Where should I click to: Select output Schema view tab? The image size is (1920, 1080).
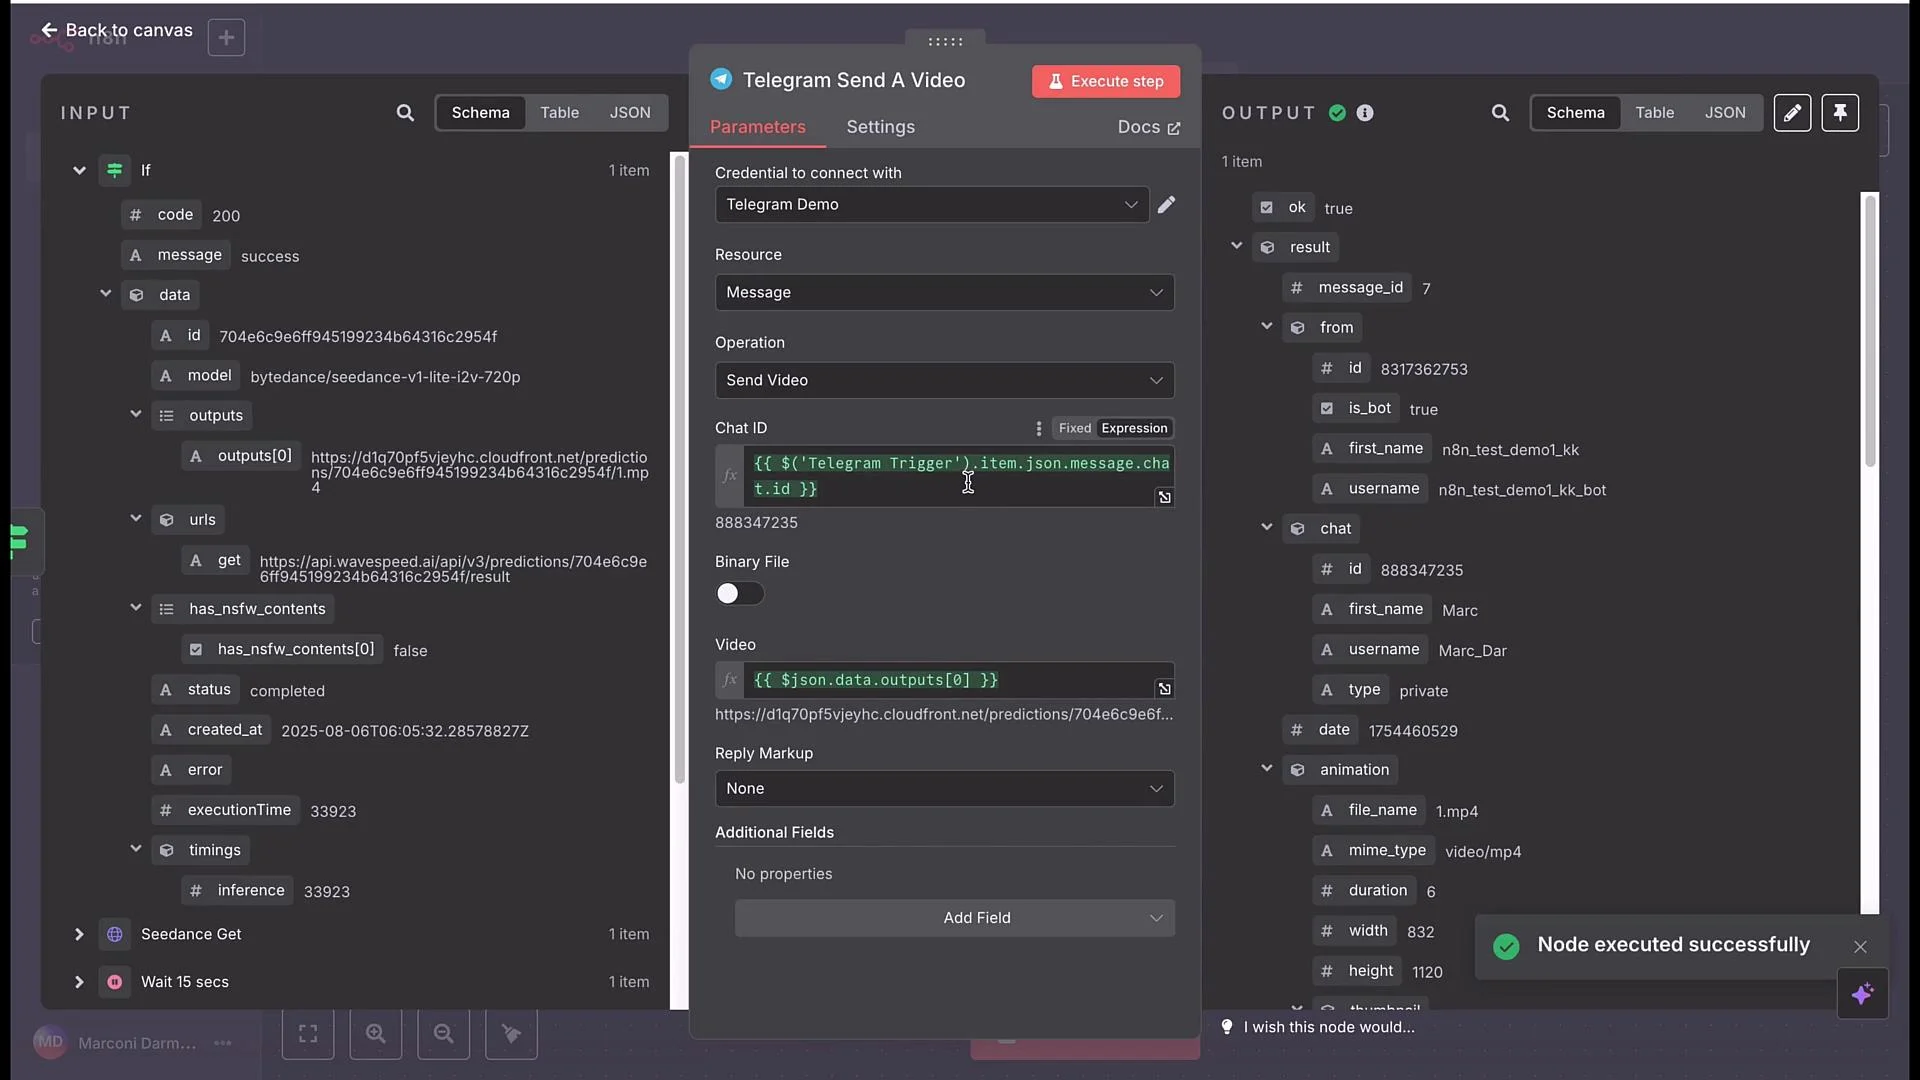click(1575, 113)
